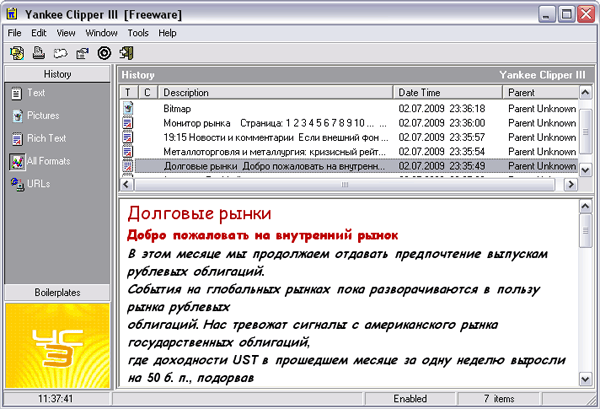
Task: Click the preview pane vertical scrollbar thumb
Action: coord(585,231)
